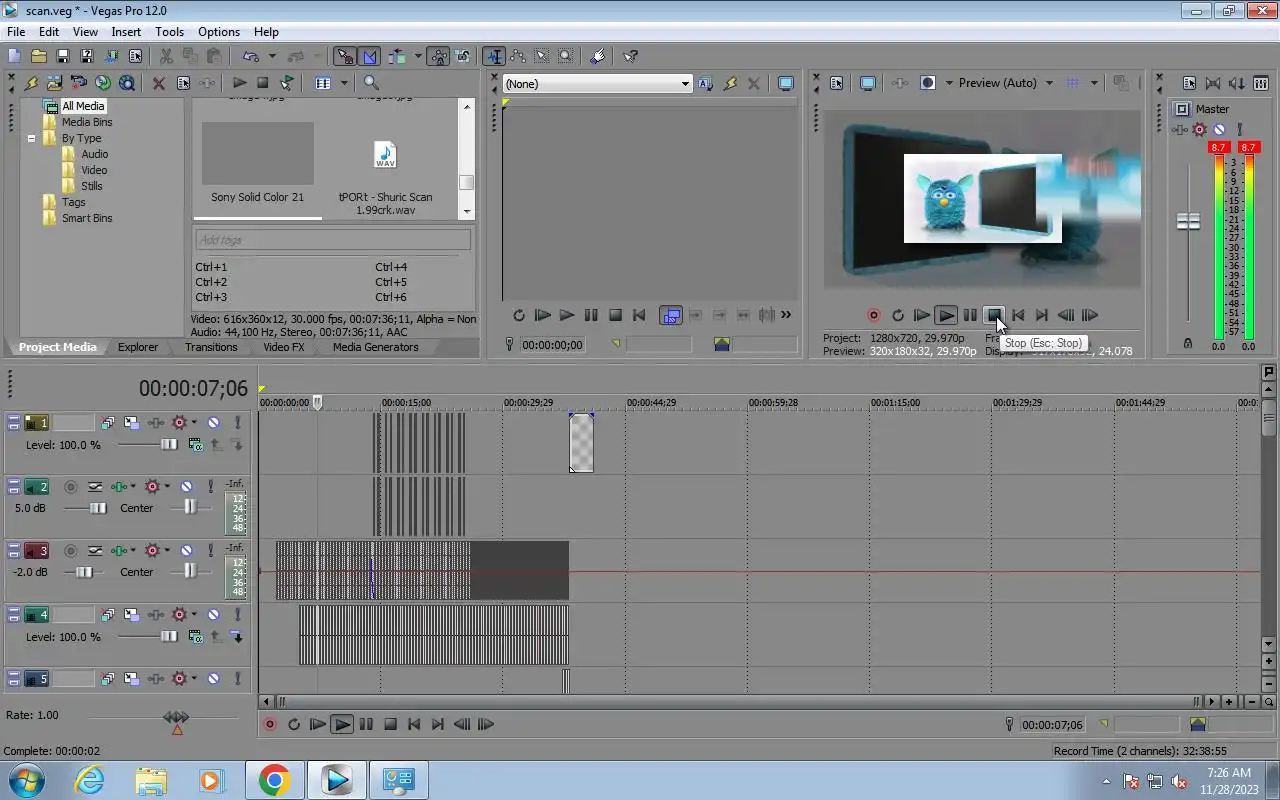Start preview in the Project Media toolbar
The image size is (1280, 800).
[x=239, y=83]
